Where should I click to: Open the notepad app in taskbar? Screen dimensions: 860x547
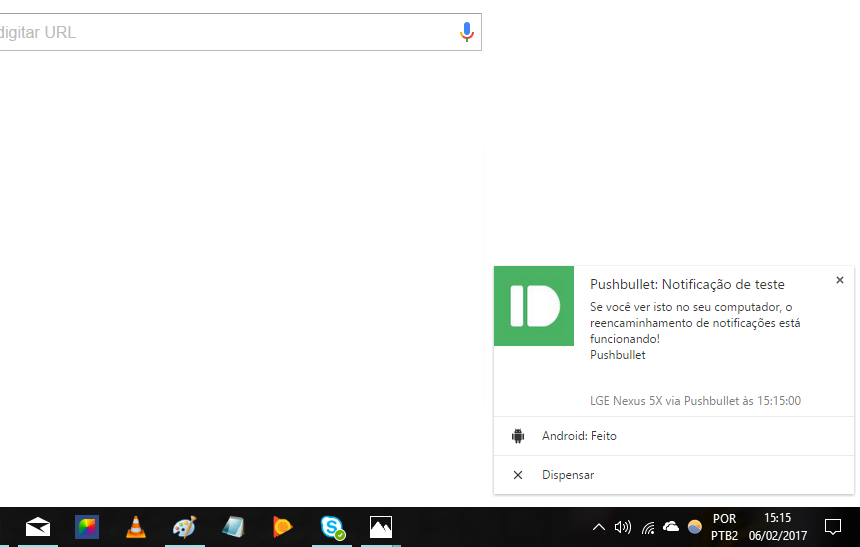234,527
